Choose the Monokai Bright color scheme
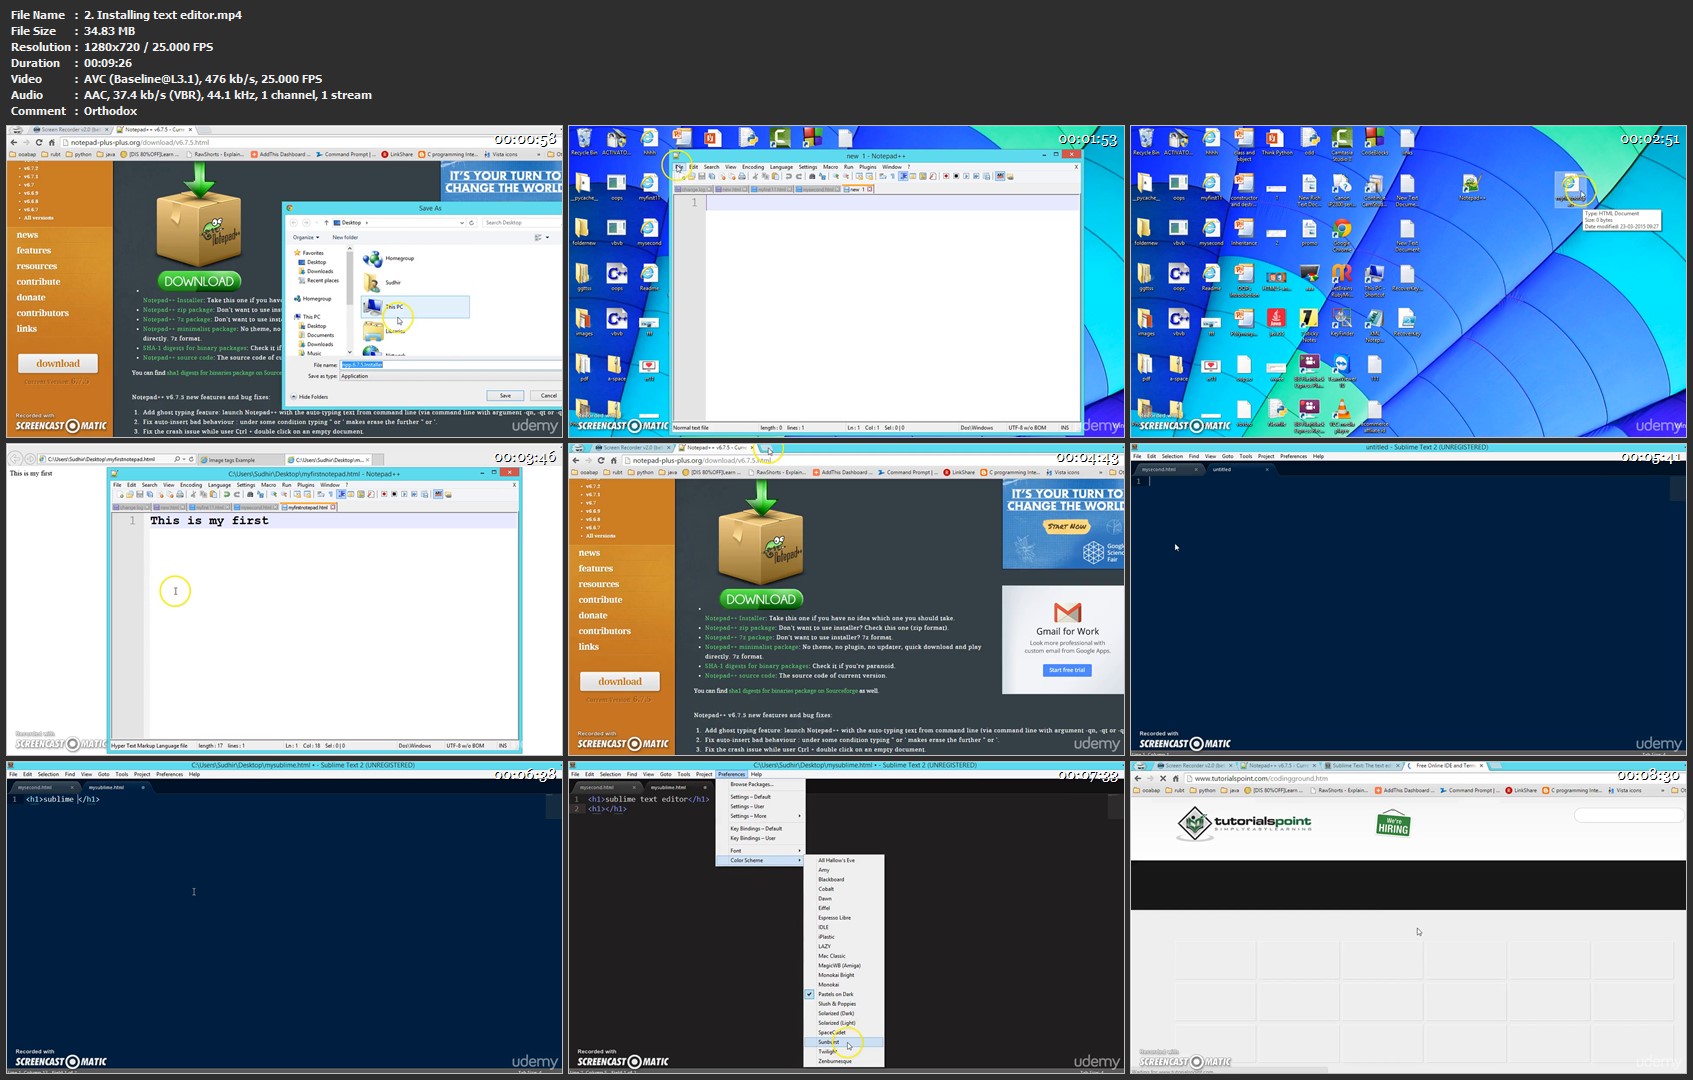Viewport: 1693px width, 1080px height. 844,975
